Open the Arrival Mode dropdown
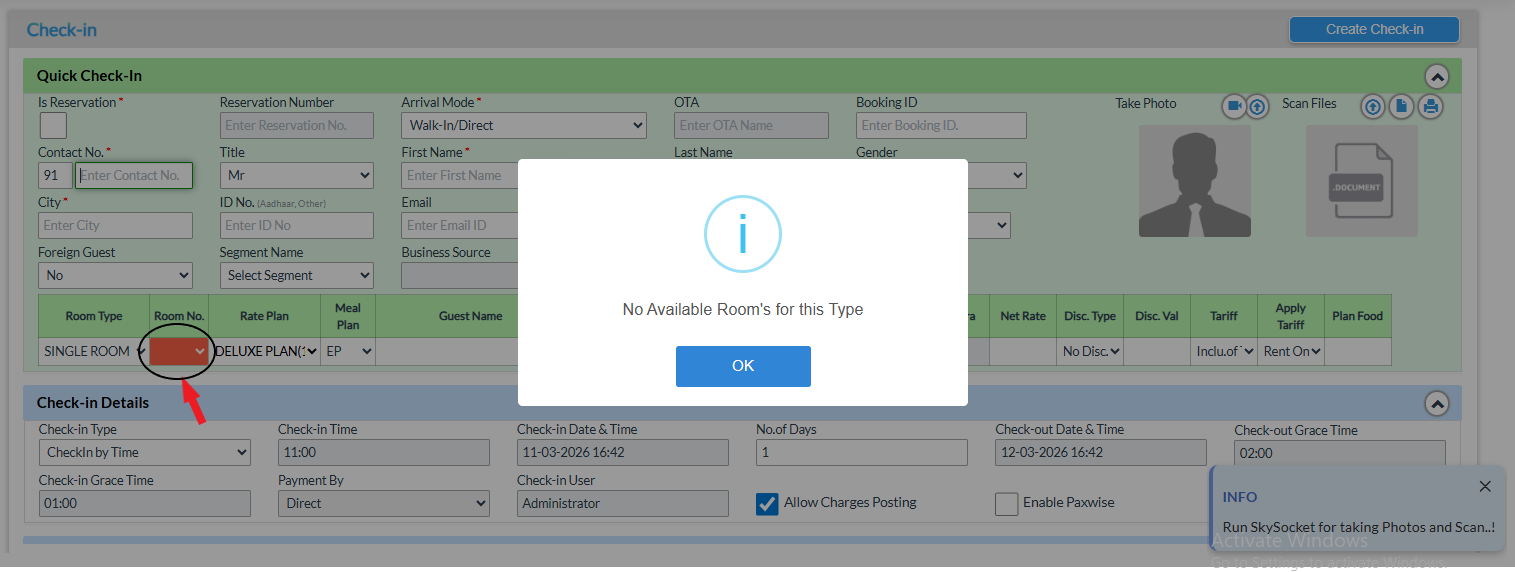The image size is (1515, 572). coord(524,126)
